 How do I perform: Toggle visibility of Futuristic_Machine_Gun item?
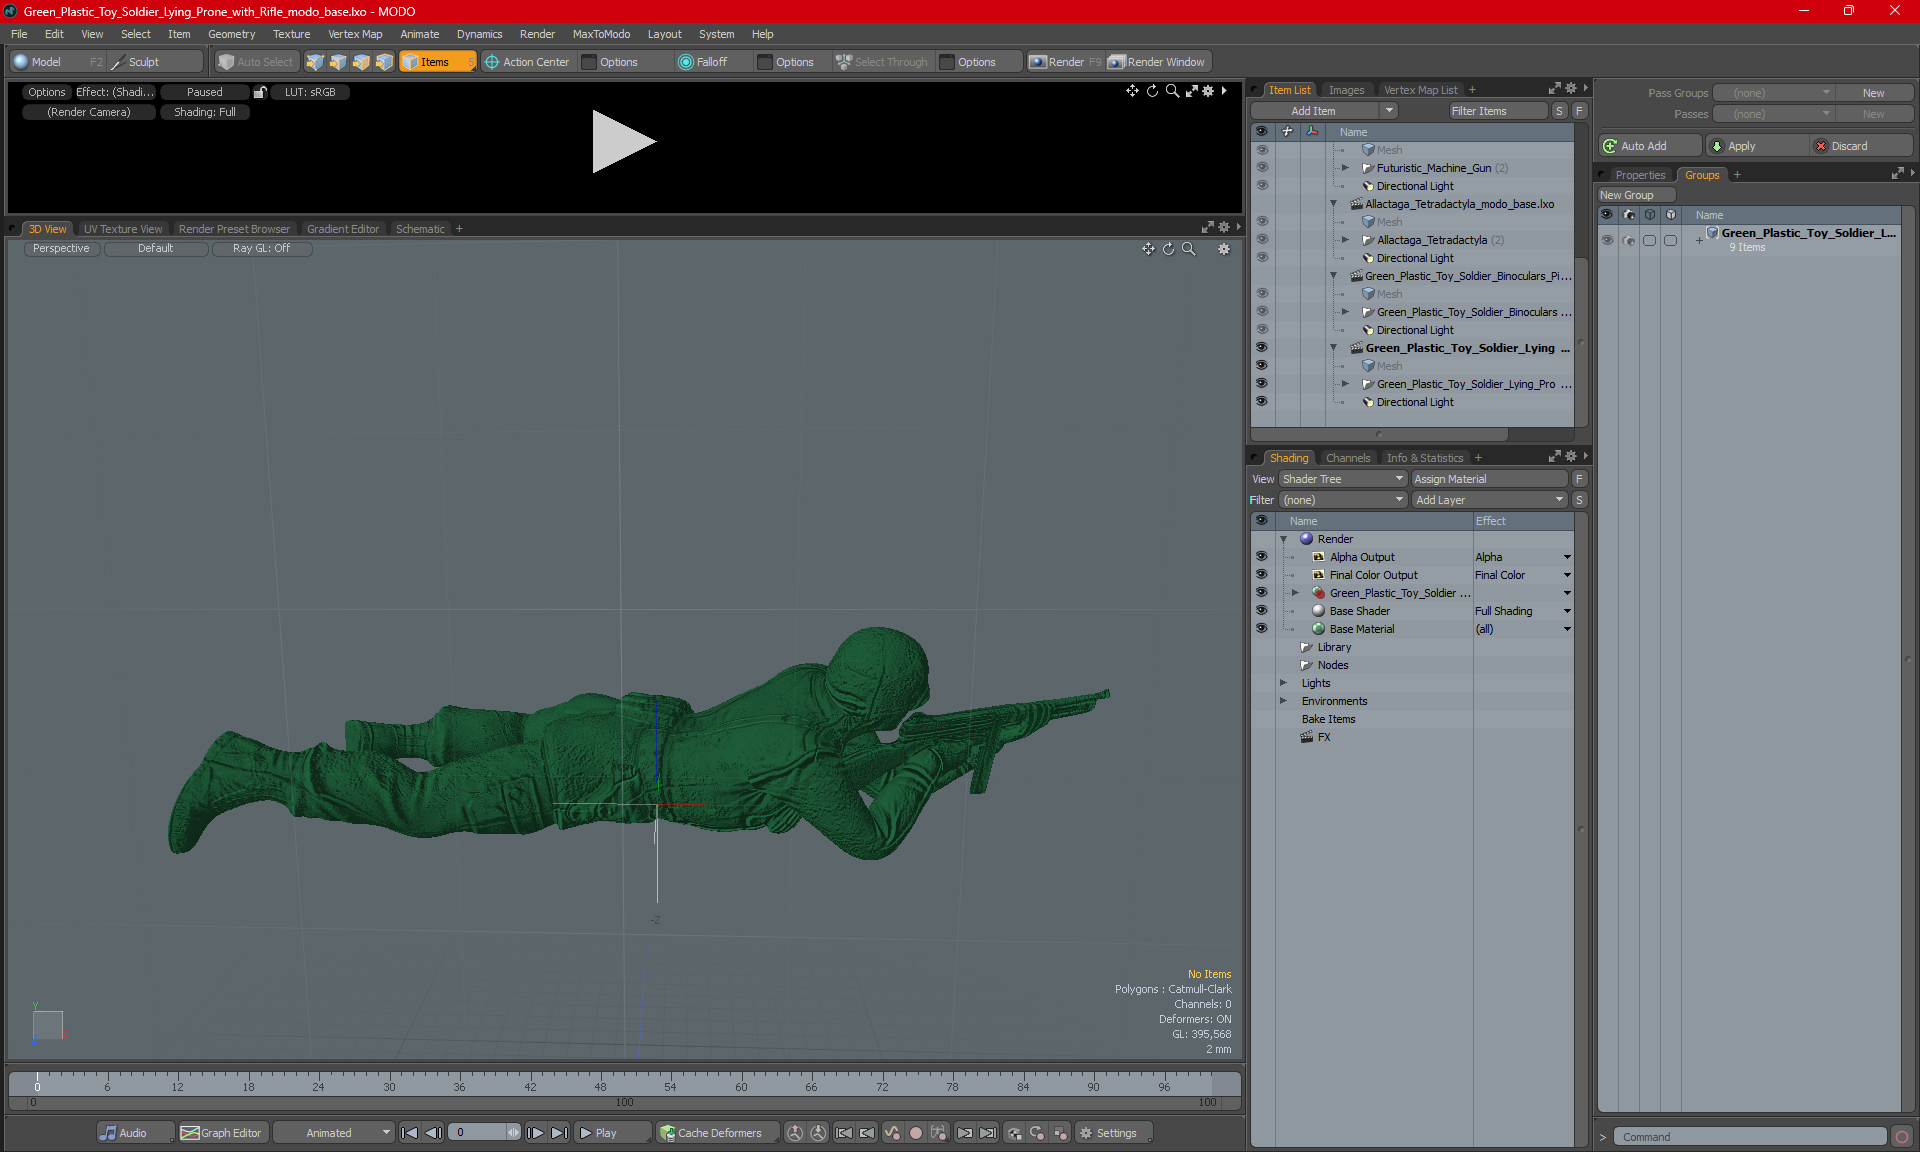pyautogui.click(x=1261, y=168)
